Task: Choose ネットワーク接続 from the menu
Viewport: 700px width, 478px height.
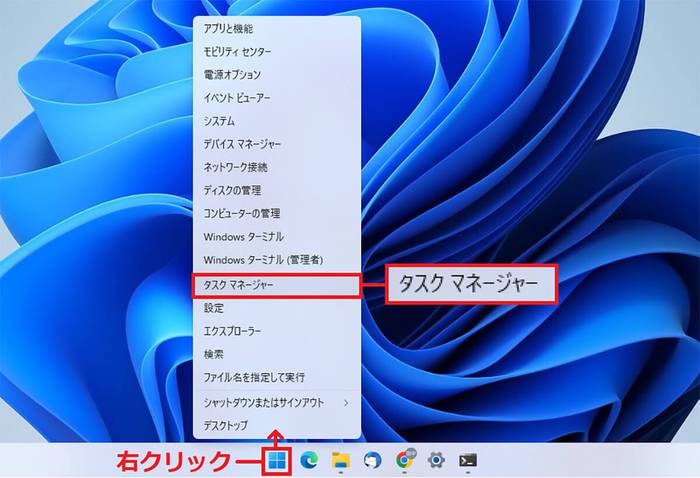Action: (277, 167)
